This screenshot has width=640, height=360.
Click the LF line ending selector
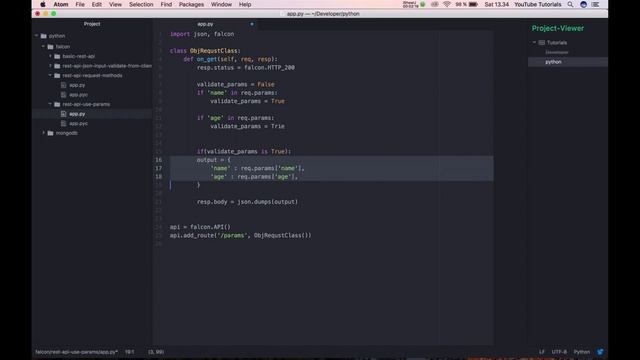[542, 352]
